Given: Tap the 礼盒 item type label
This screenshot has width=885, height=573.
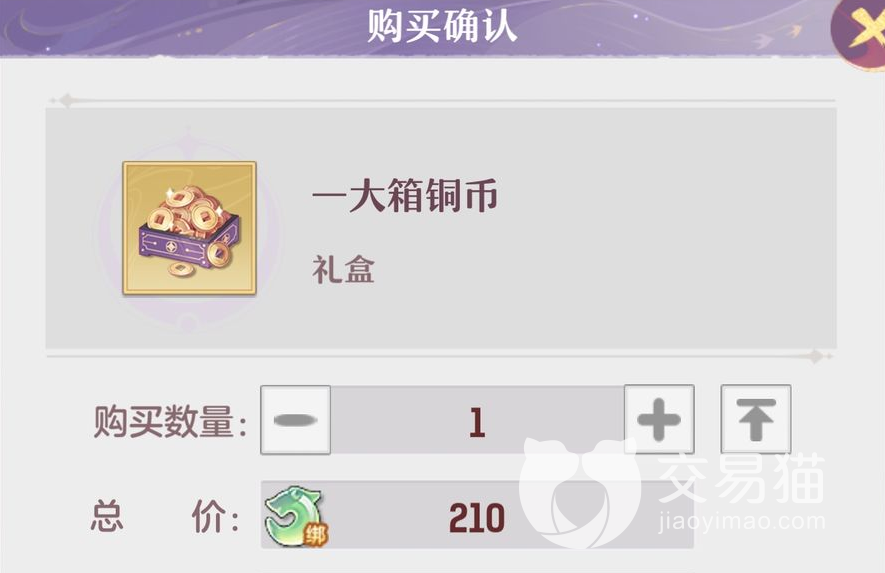Looking at the screenshot, I should [x=343, y=270].
